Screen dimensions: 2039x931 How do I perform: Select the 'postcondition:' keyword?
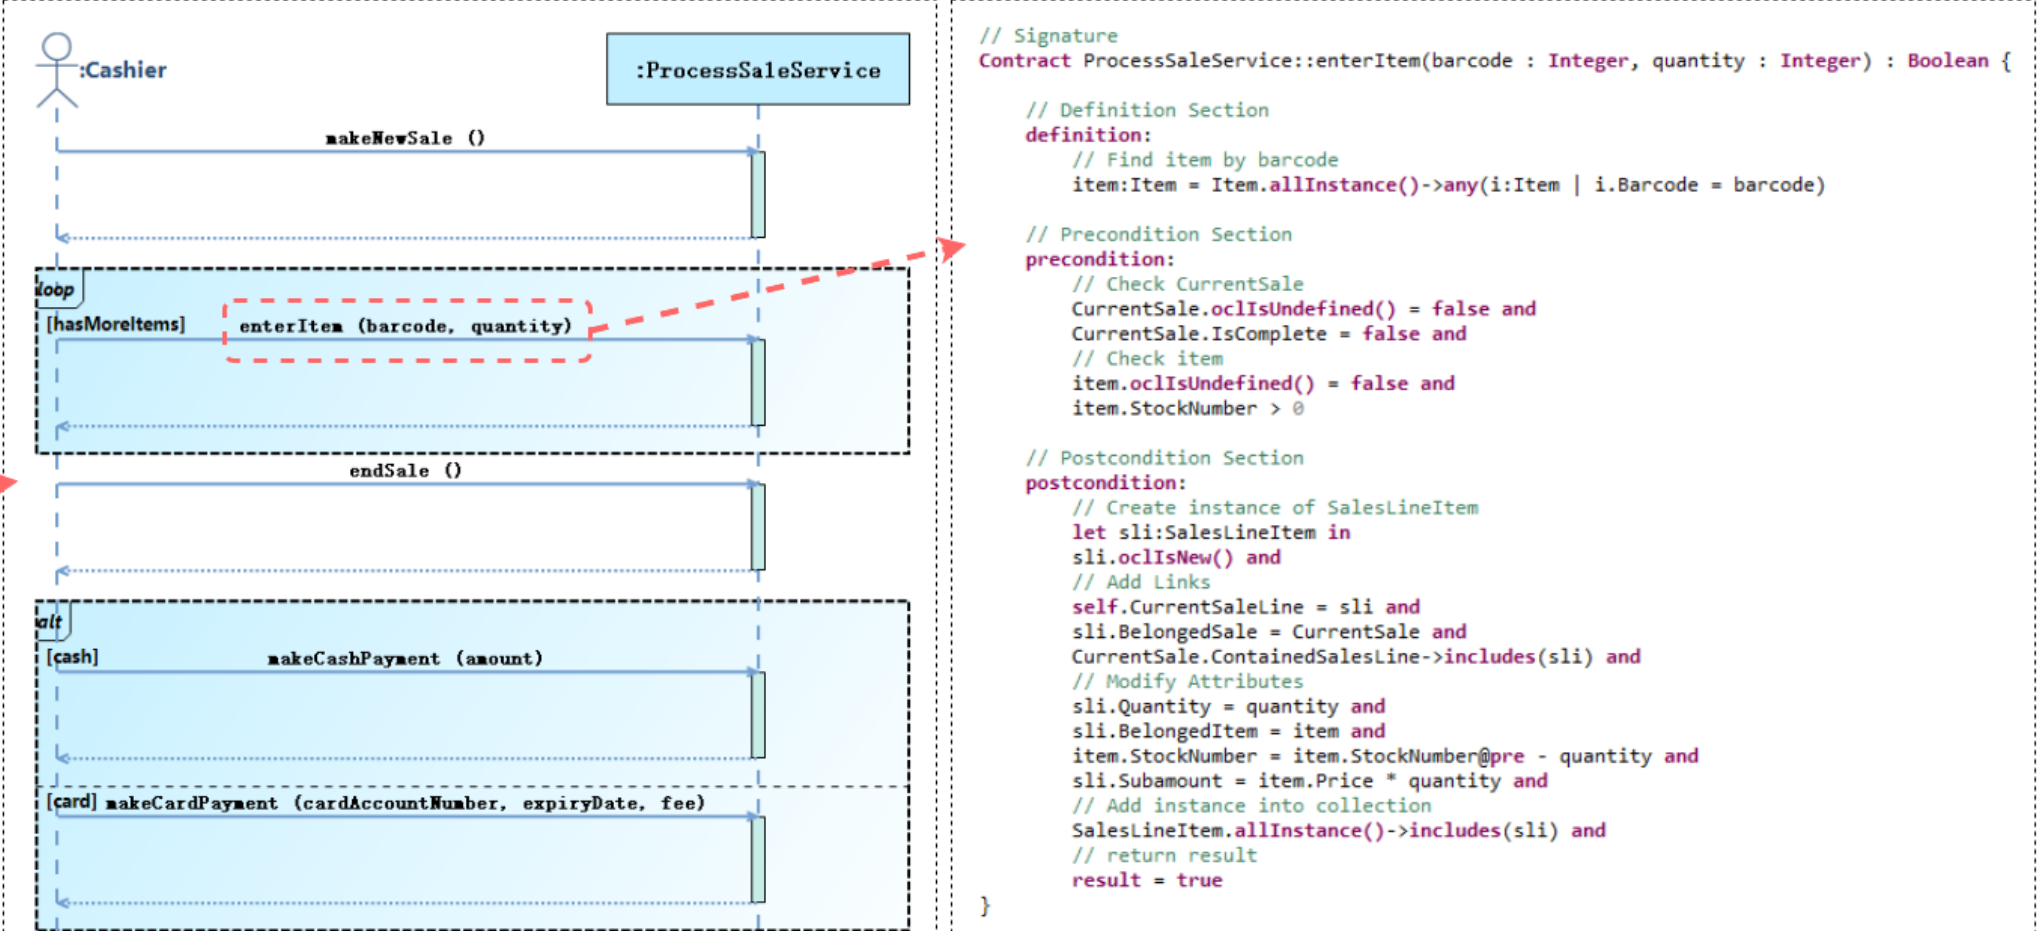tap(1106, 484)
